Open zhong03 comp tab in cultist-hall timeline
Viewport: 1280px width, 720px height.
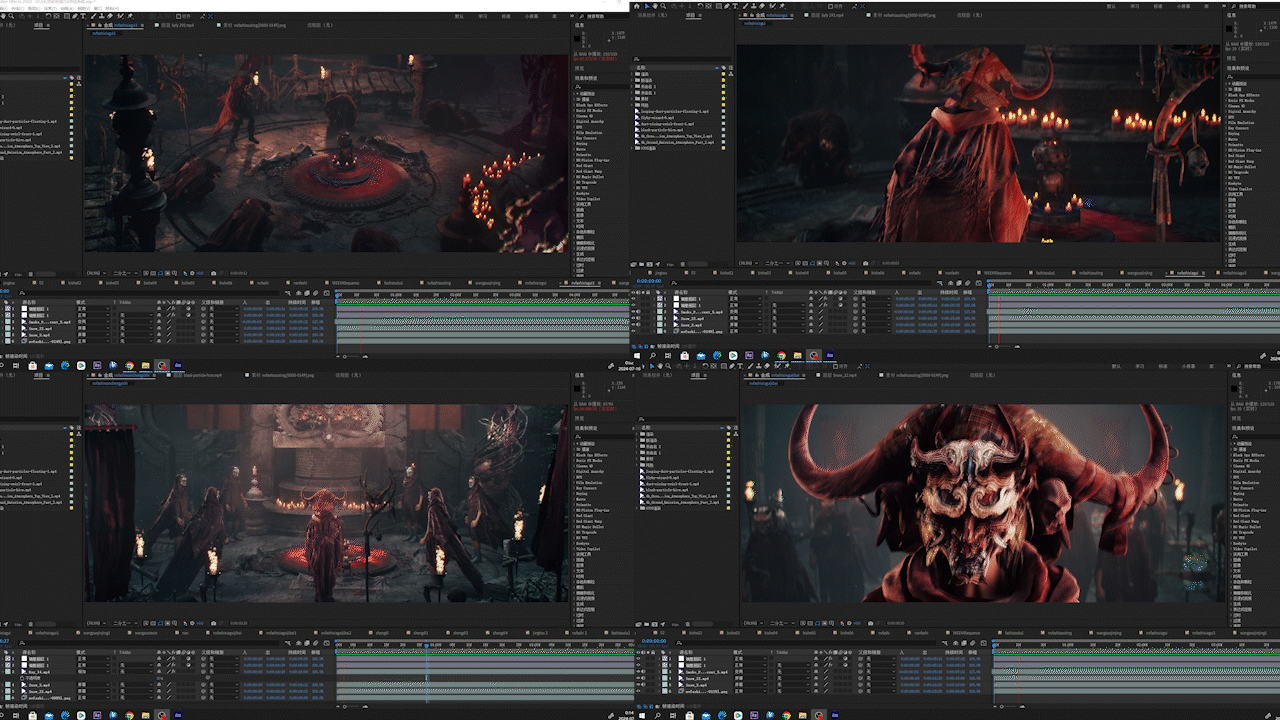coord(460,633)
